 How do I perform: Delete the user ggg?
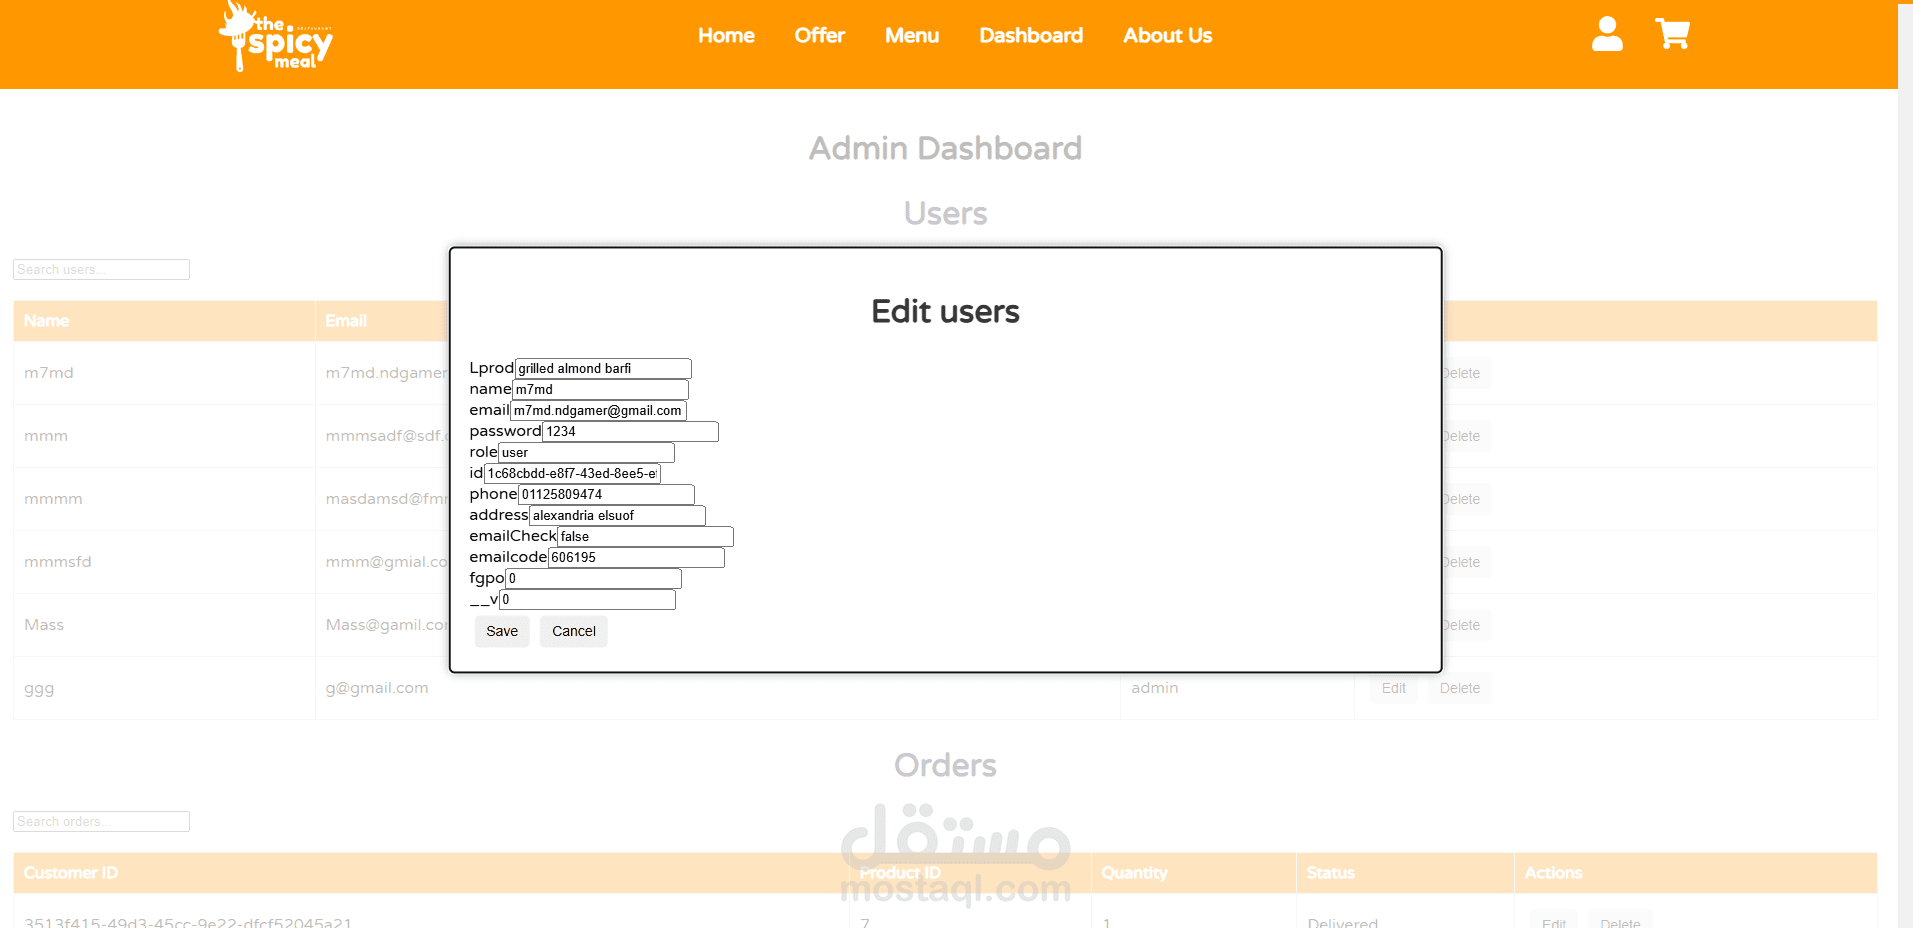(1460, 688)
